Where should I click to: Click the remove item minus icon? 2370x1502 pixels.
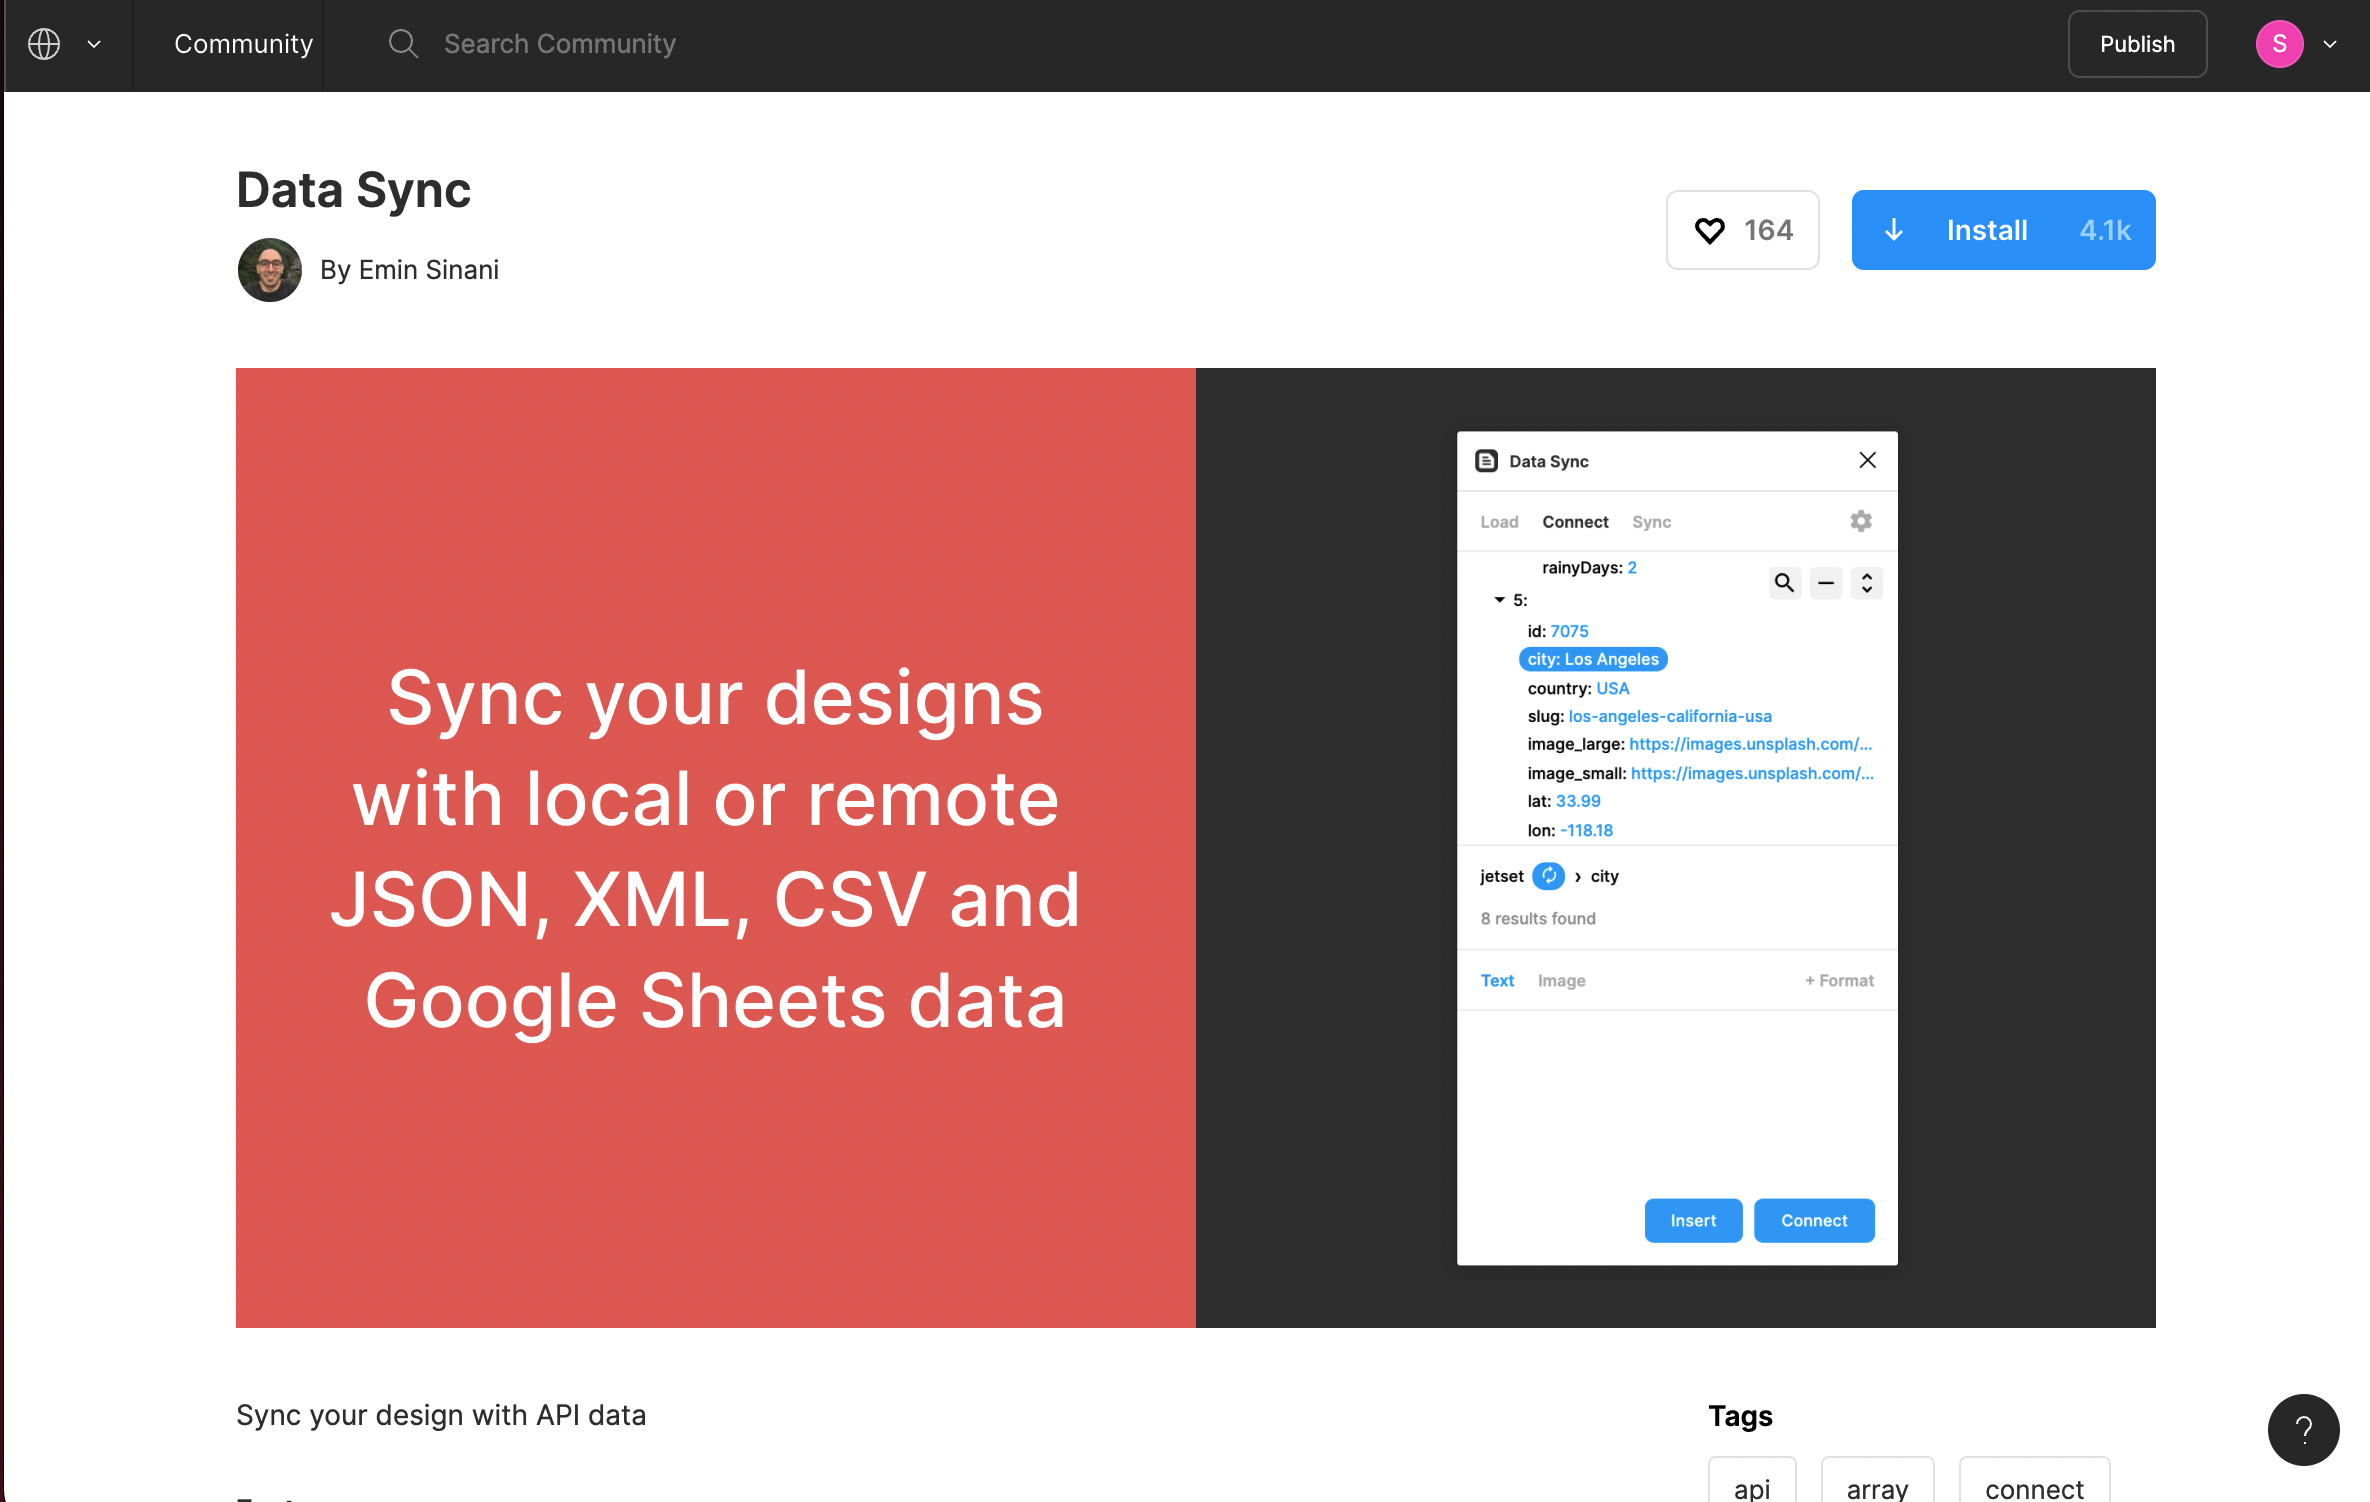click(1826, 582)
